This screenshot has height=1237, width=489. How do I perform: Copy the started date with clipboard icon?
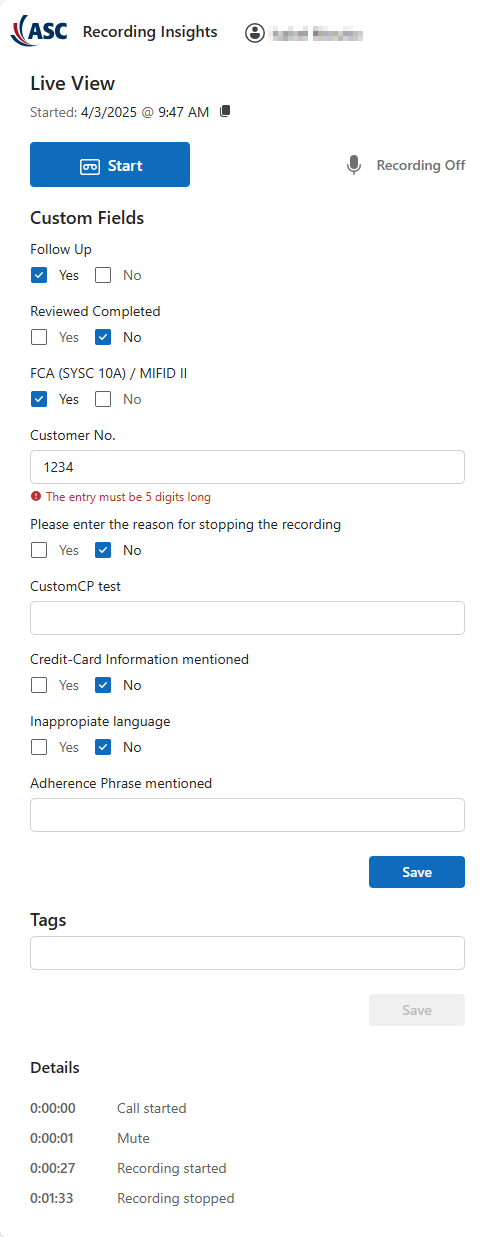pyautogui.click(x=225, y=112)
